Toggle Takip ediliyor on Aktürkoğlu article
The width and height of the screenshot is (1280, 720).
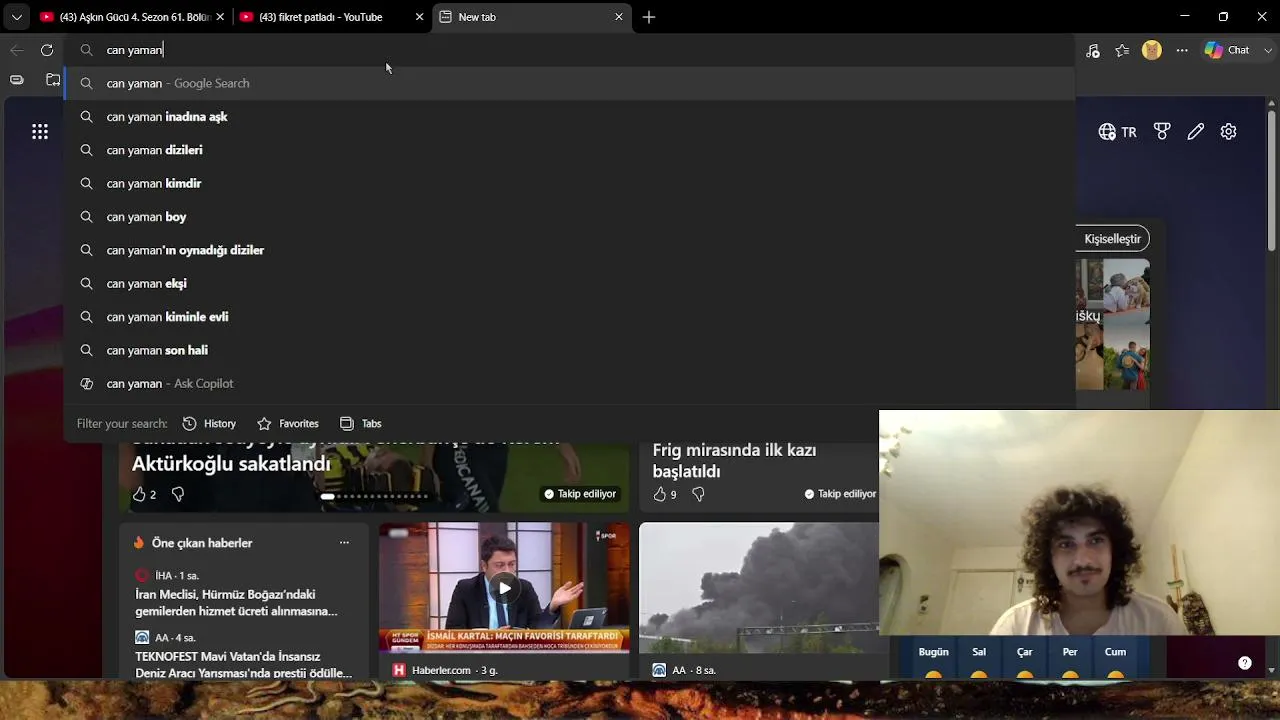580,494
